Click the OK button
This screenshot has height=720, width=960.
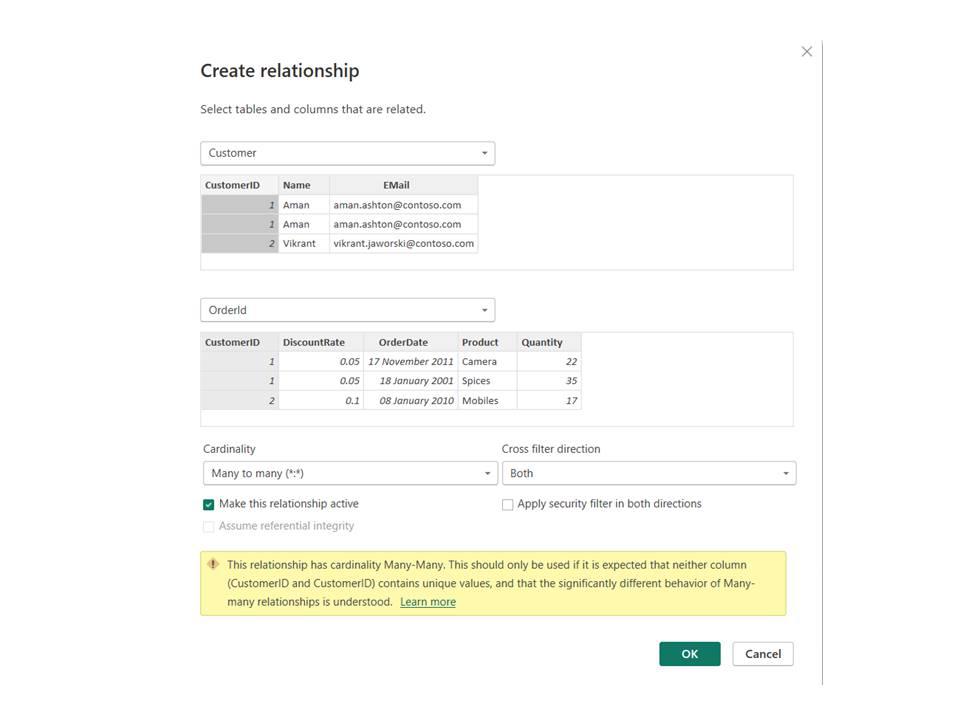coord(689,654)
